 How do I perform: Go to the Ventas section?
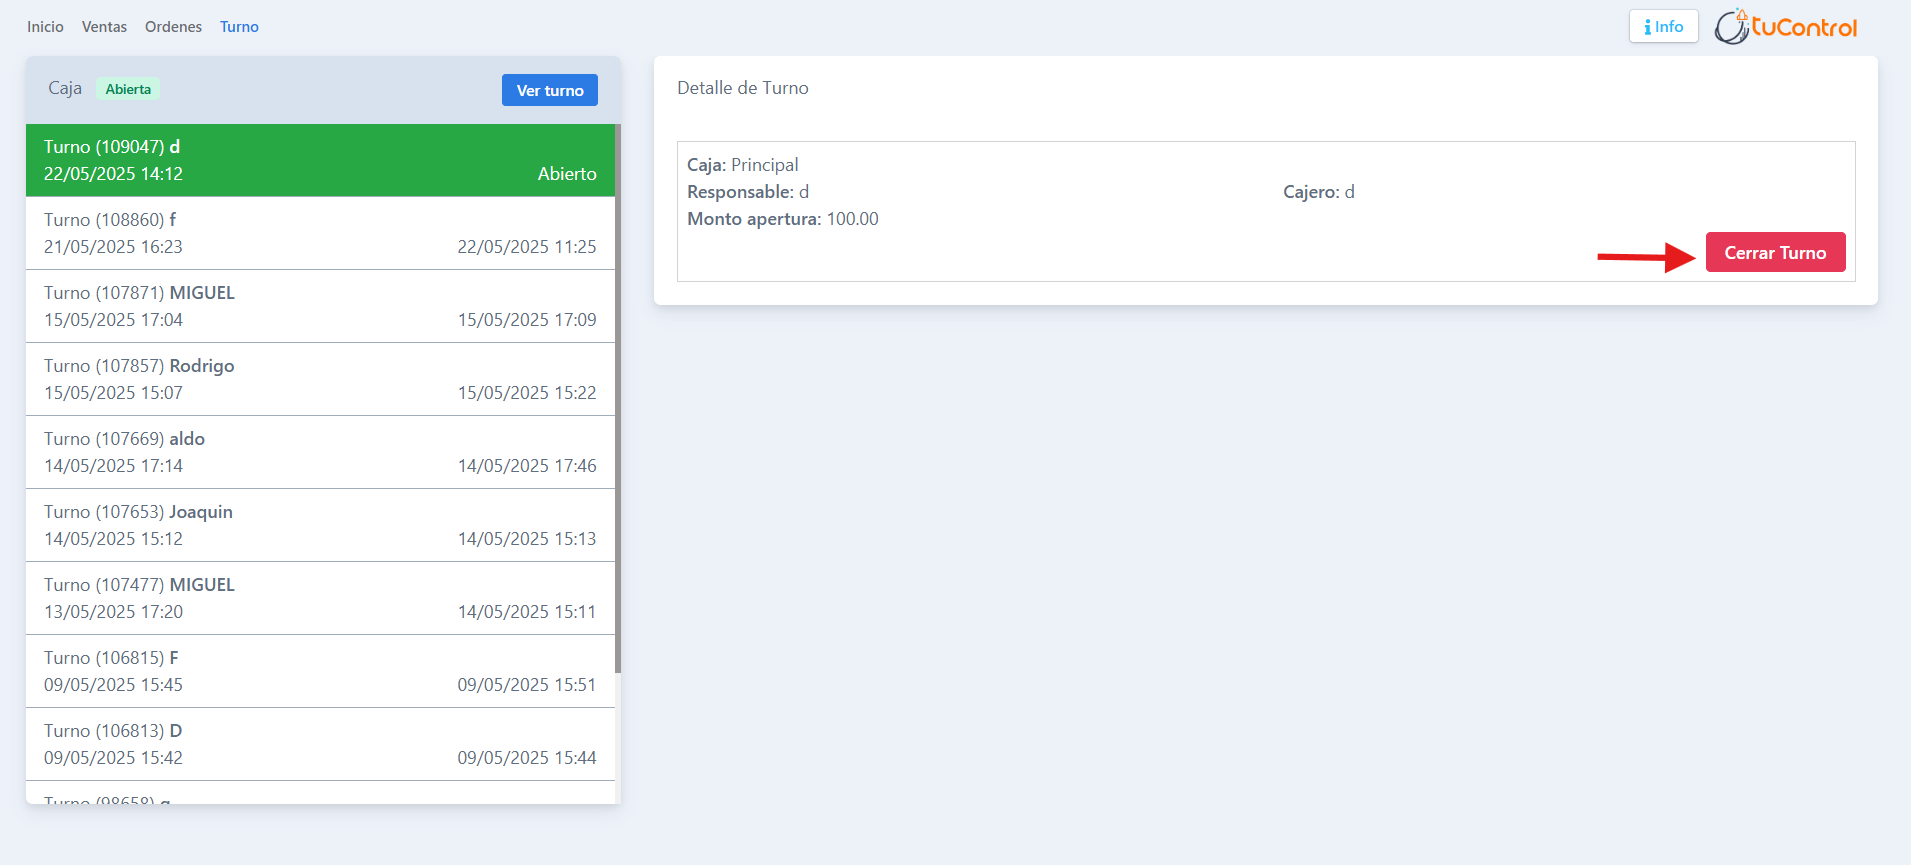(104, 27)
